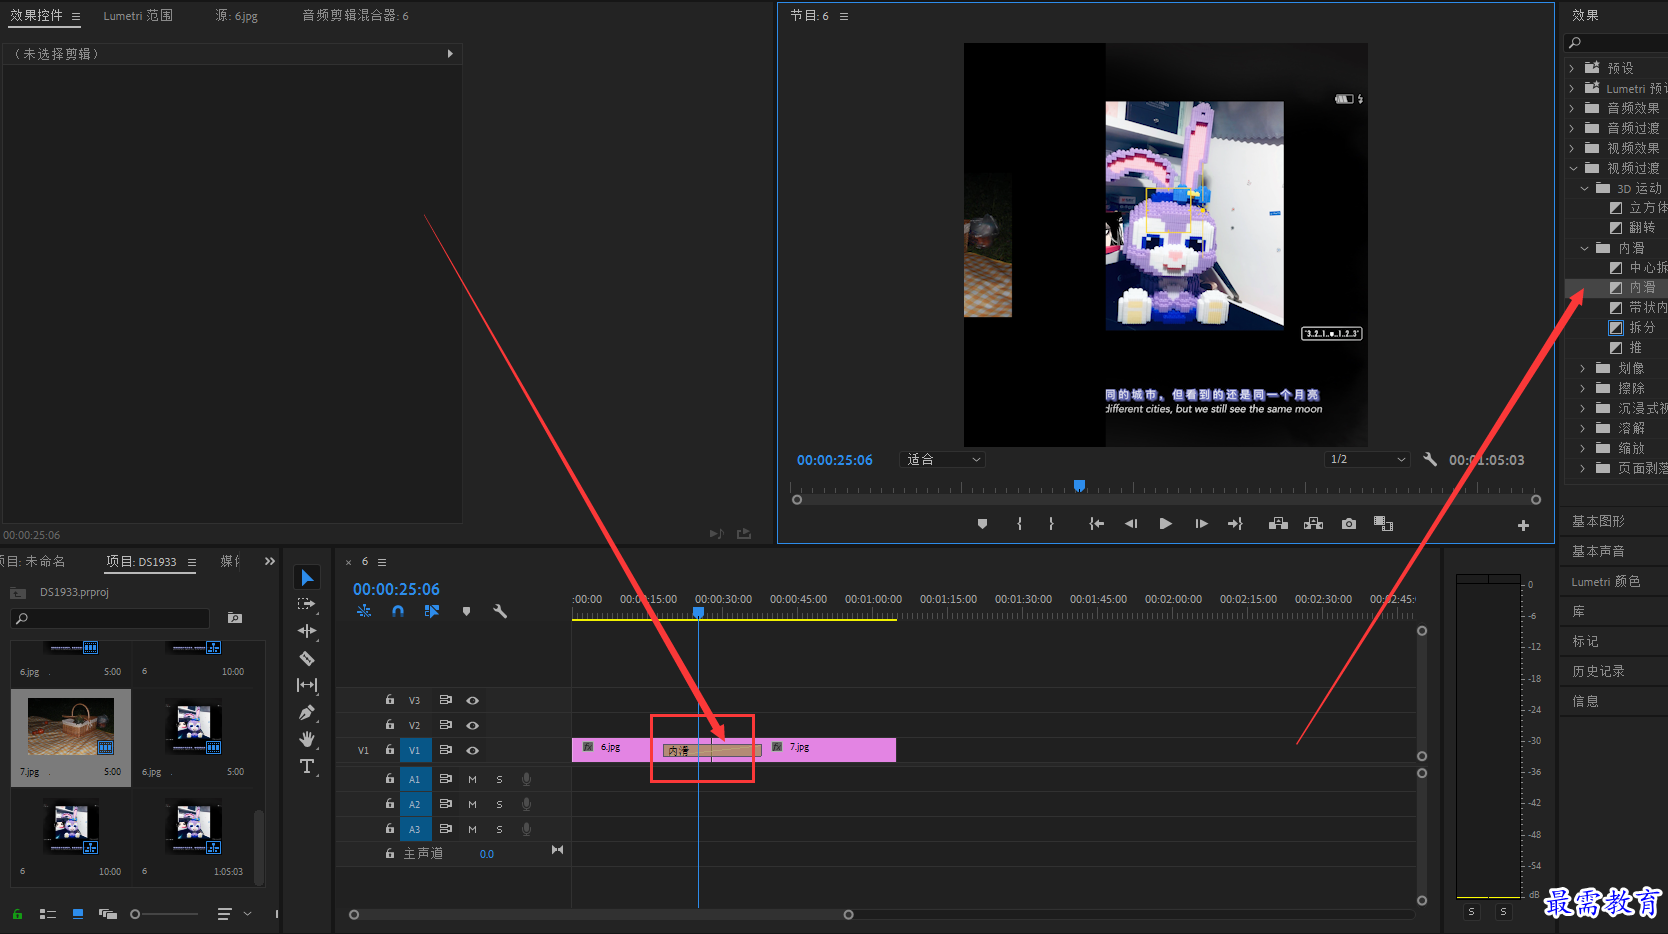Open the 基本图形 panel

[x=1598, y=521]
